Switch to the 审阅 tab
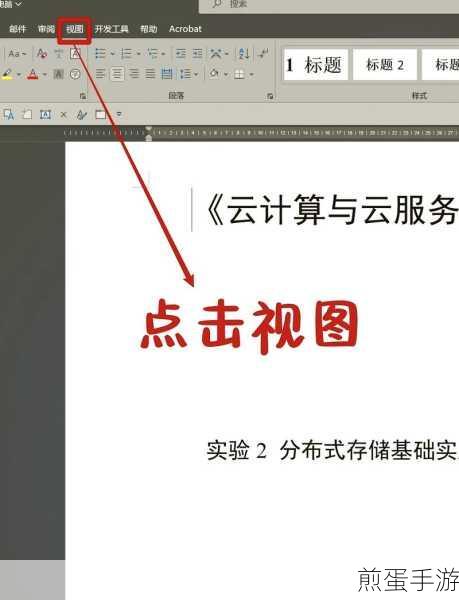 click(x=46, y=29)
